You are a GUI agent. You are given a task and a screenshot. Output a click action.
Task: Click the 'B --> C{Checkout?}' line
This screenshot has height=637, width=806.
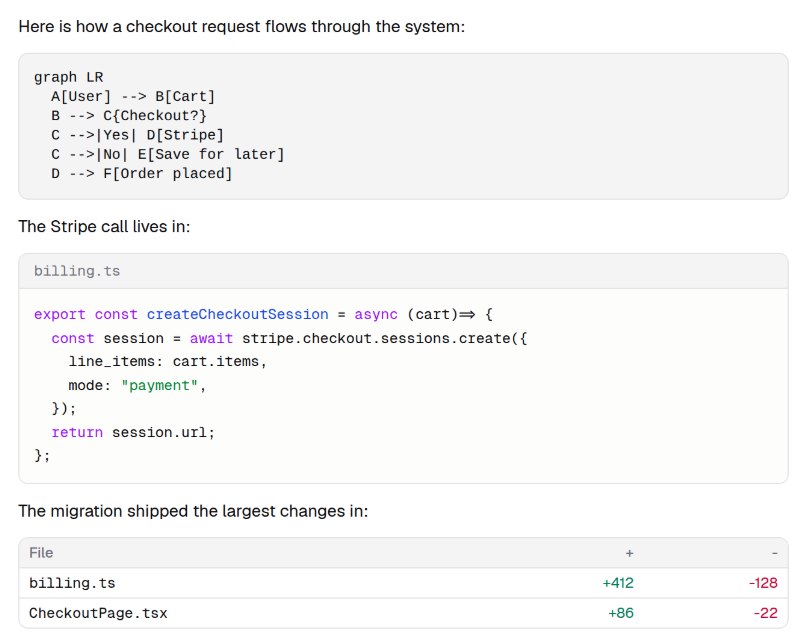(x=129, y=116)
